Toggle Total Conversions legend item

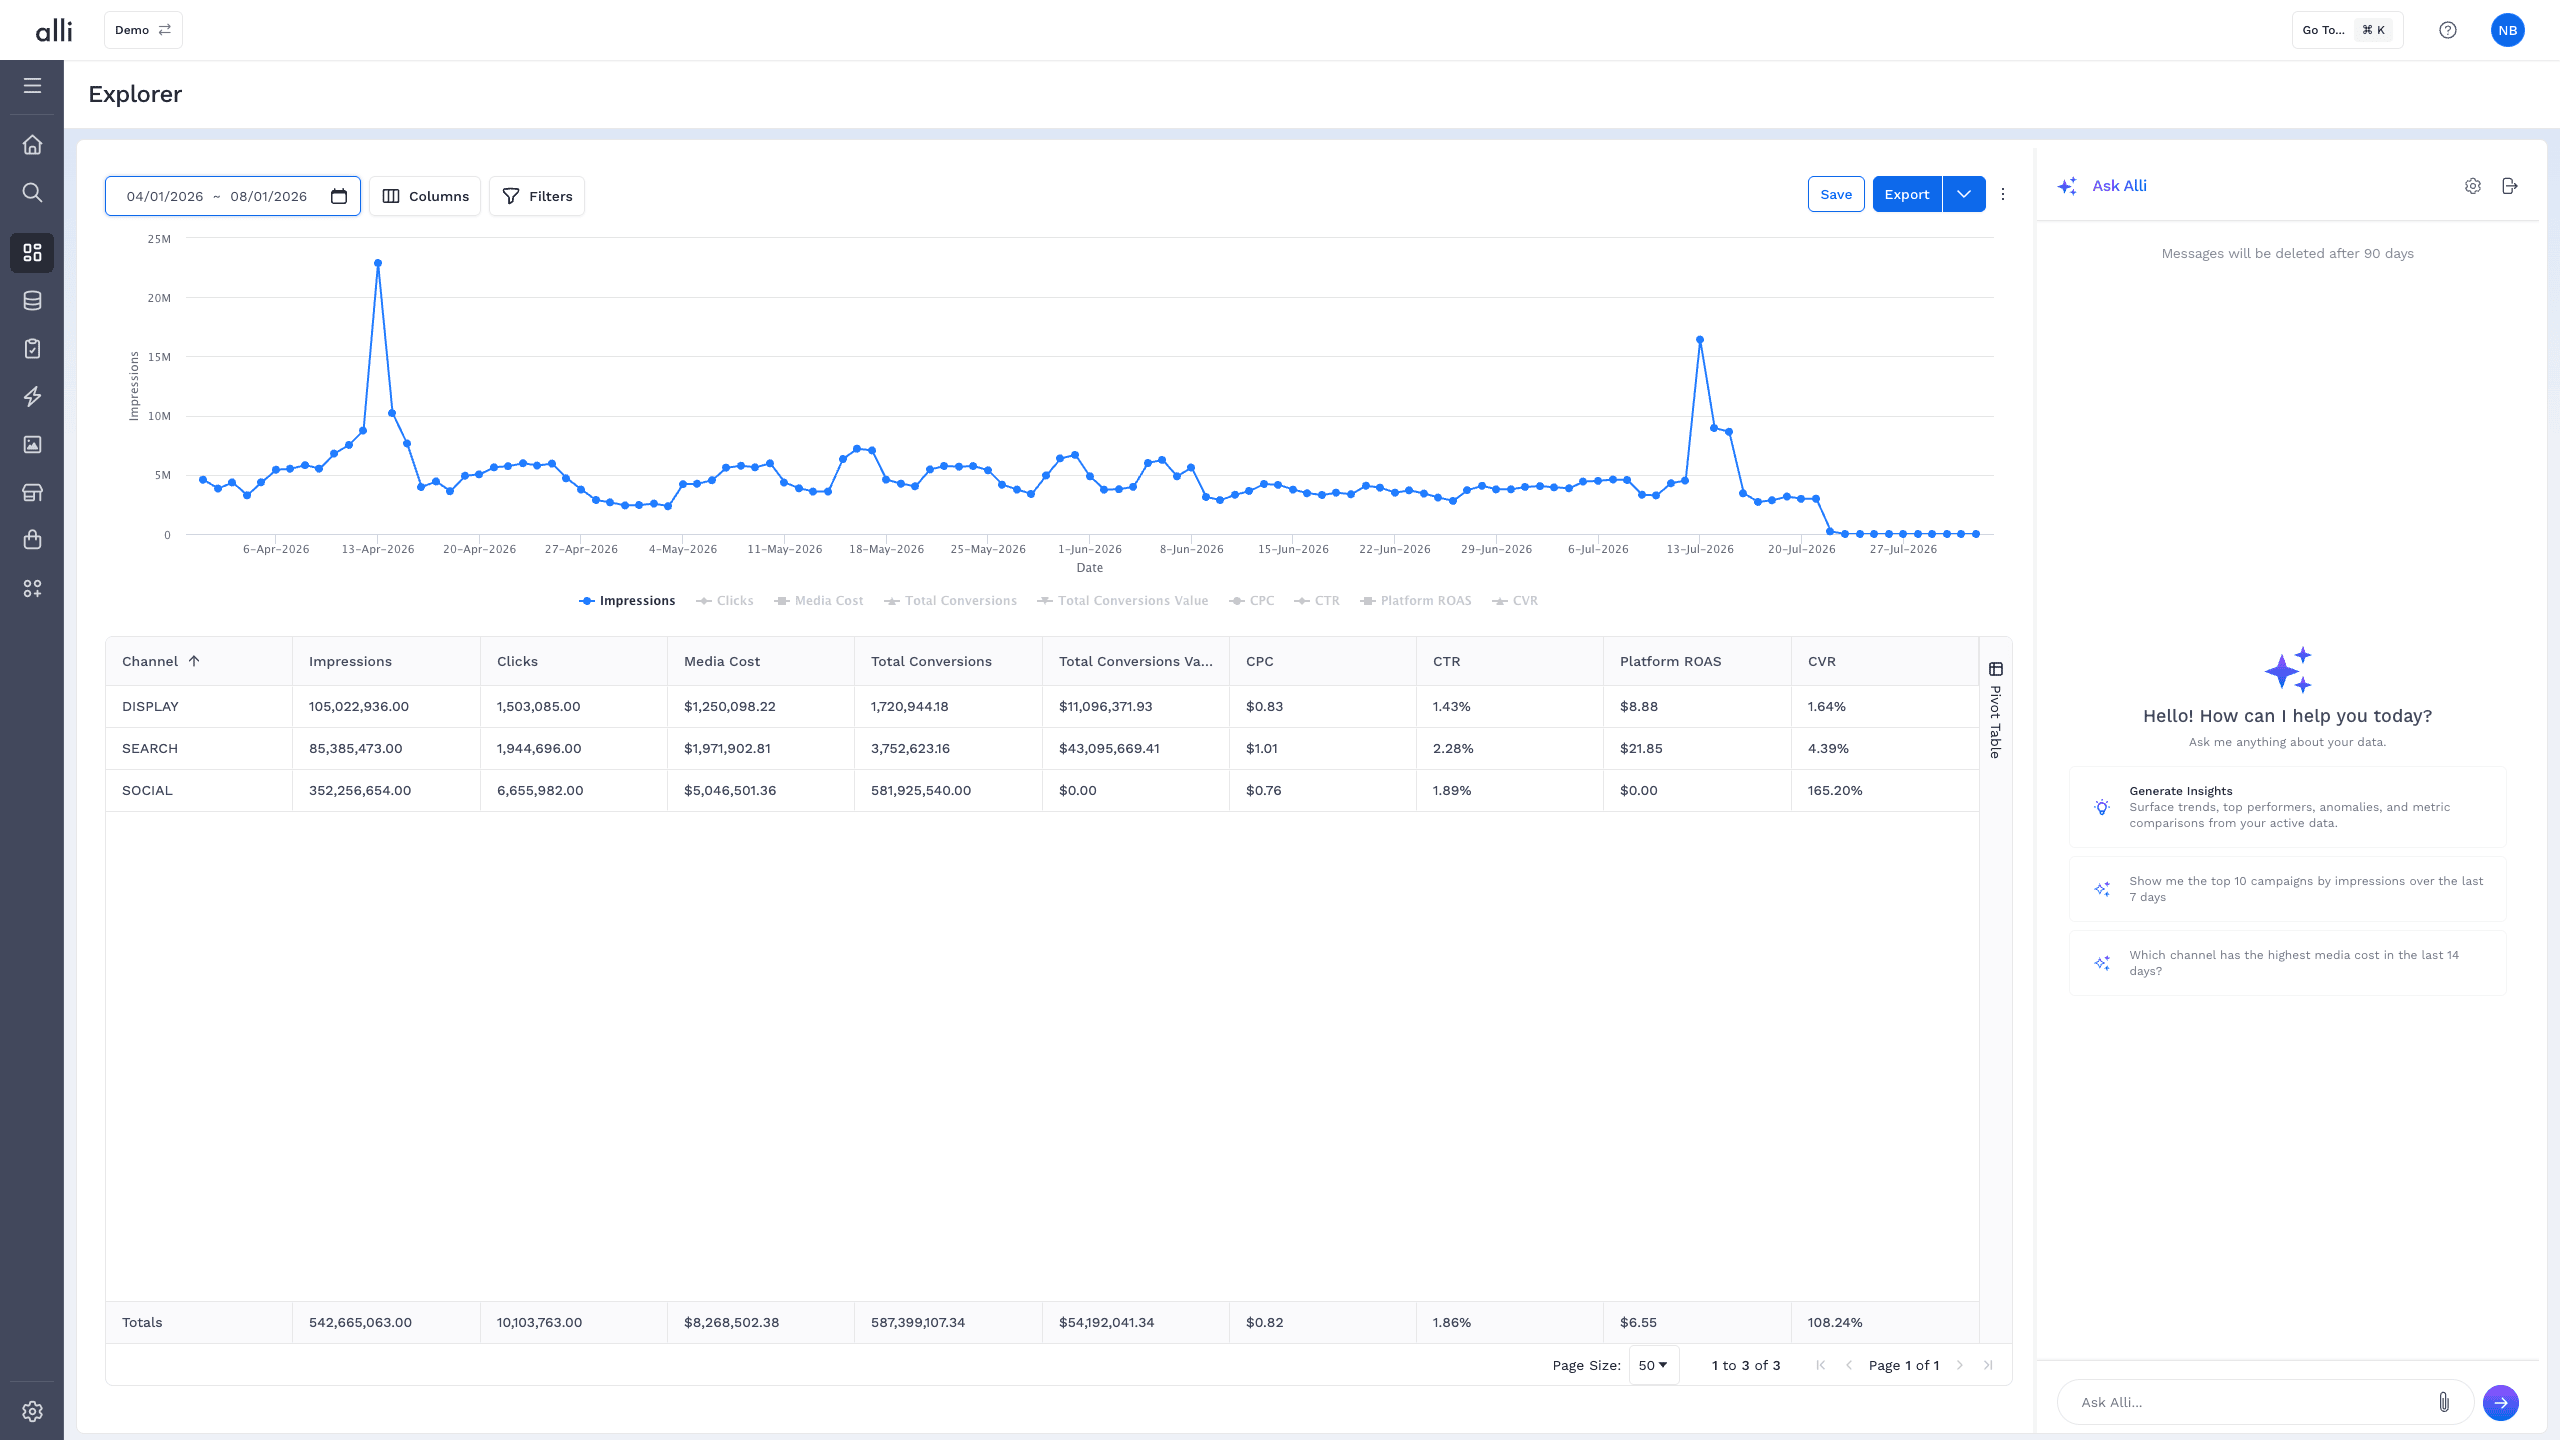click(951, 601)
